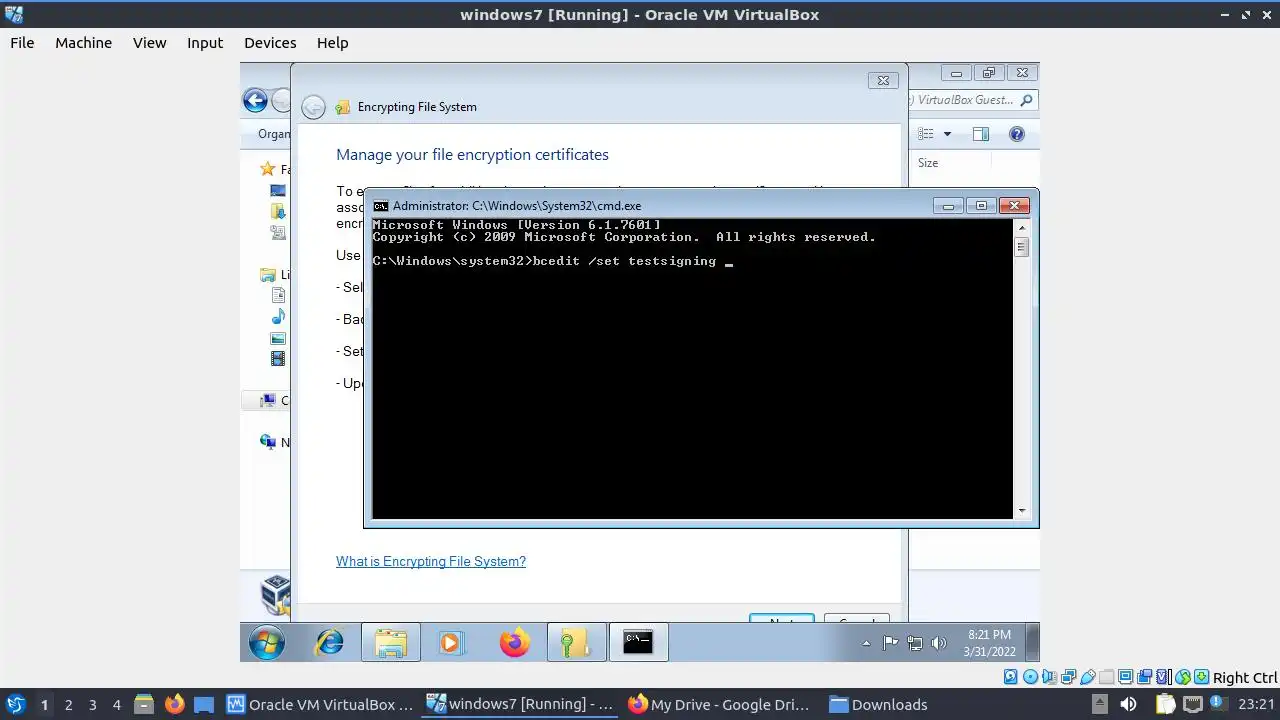Launch Firefox from the host panel
This screenshot has height=720, width=1280.
(x=174, y=704)
